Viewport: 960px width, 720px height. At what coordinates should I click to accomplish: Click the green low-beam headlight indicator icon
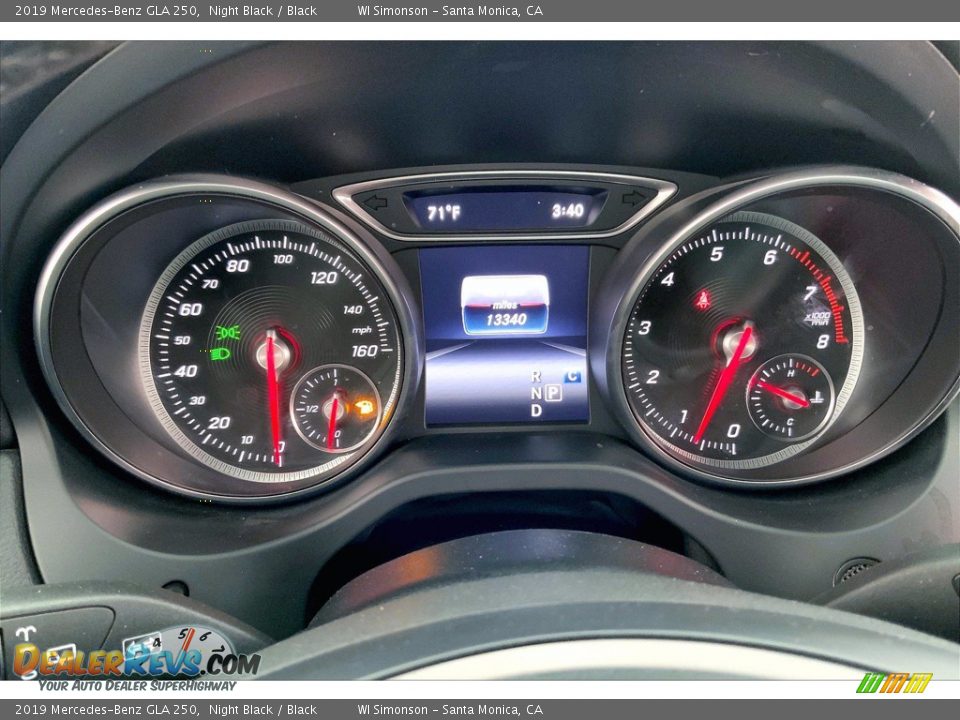[x=220, y=354]
